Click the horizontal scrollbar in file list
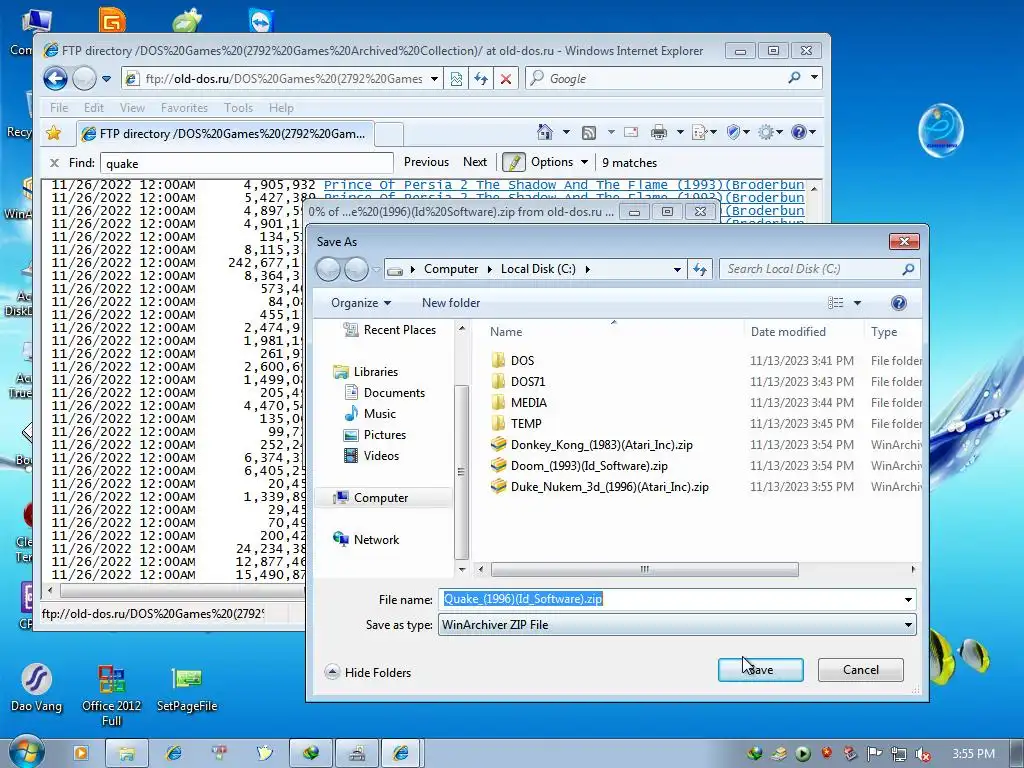 click(645, 569)
